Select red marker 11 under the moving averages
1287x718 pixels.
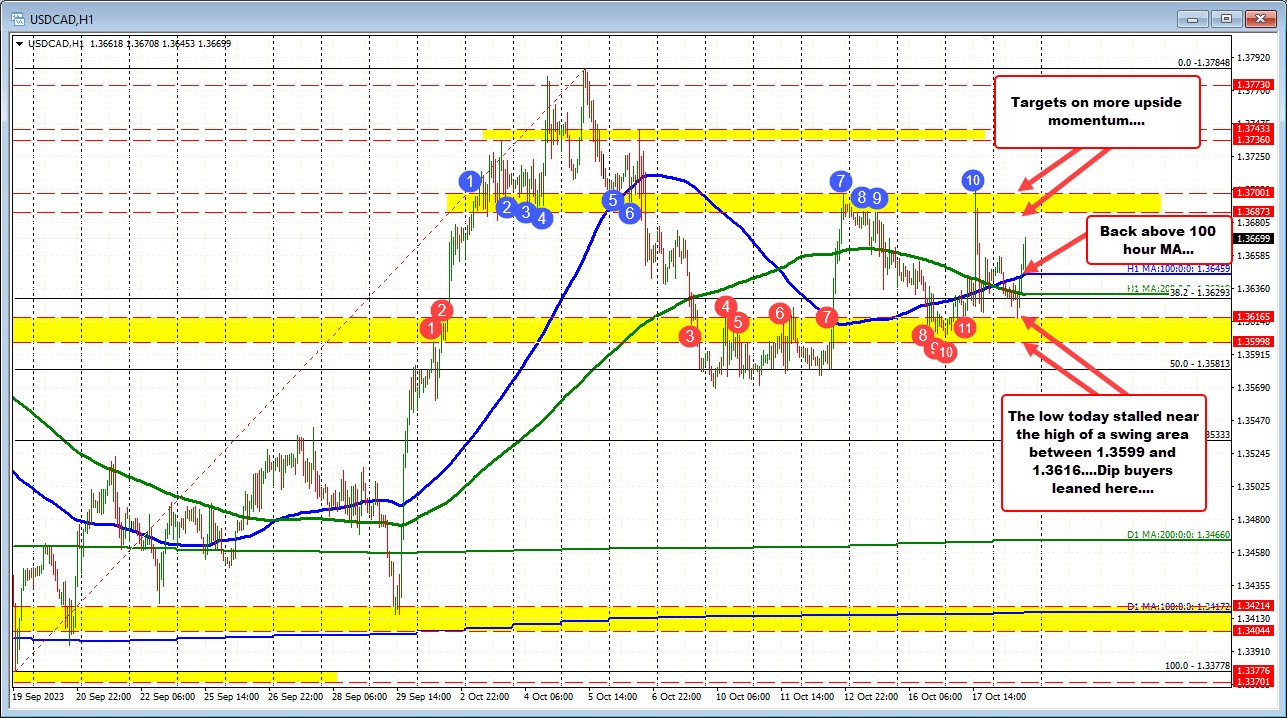[x=963, y=327]
